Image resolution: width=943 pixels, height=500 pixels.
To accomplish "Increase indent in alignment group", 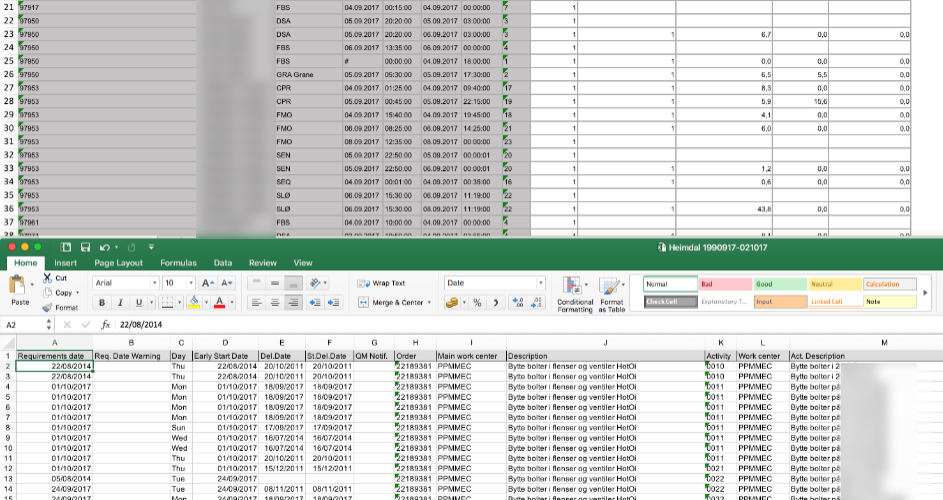I will pyautogui.click(x=333, y=302).
